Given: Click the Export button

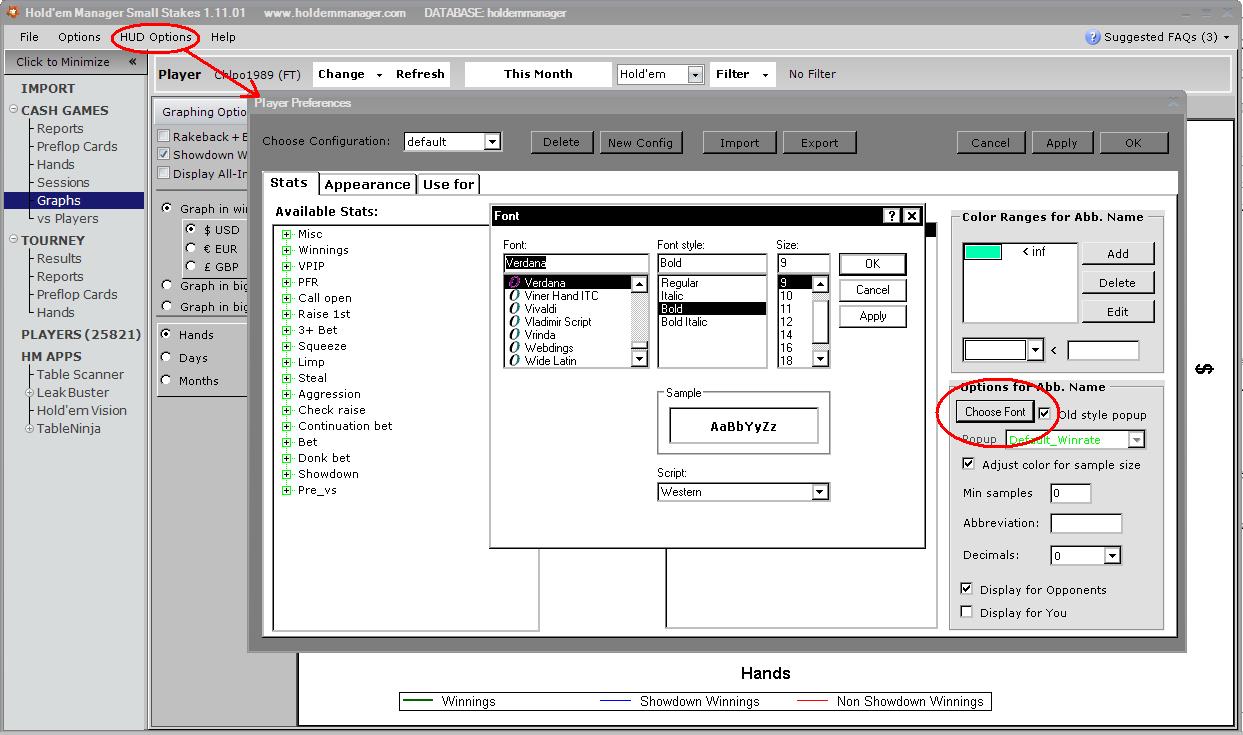Looking at the screenshot, I should pos(819,142).
